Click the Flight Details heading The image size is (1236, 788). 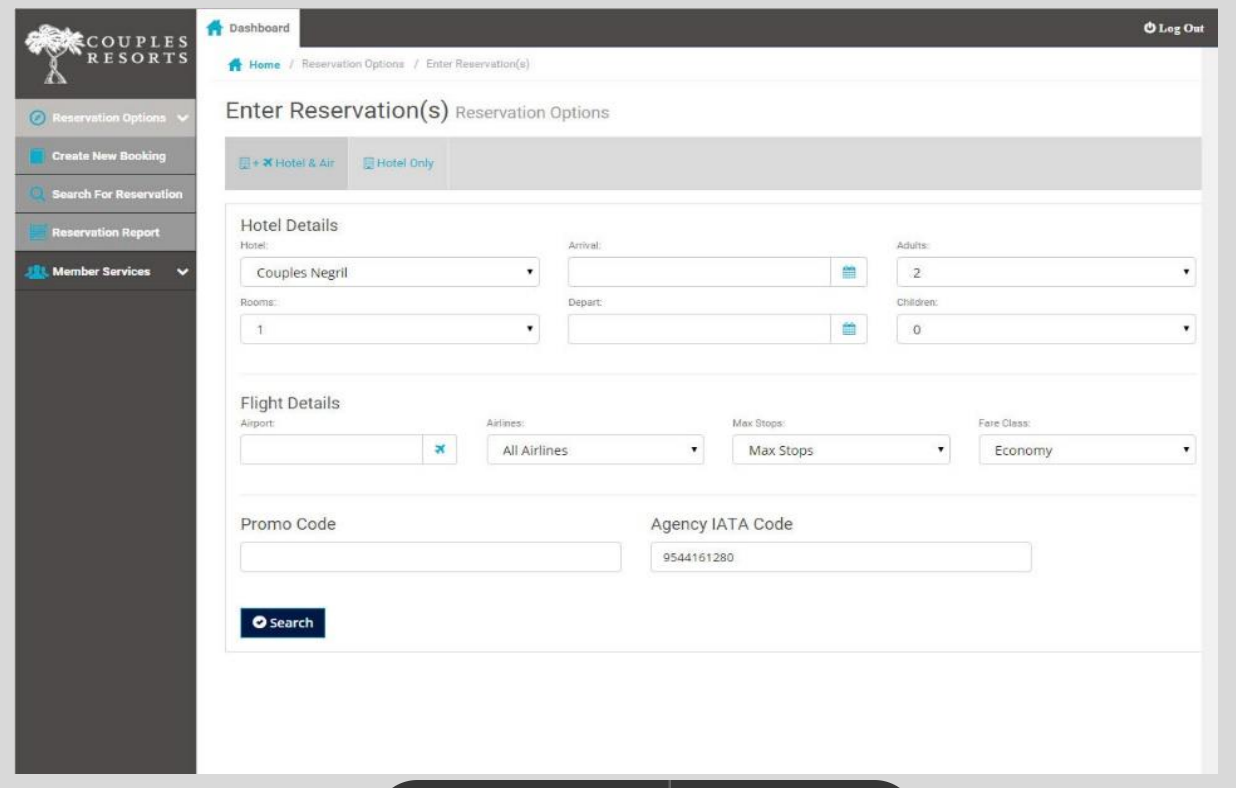click(x=290, y=403)
